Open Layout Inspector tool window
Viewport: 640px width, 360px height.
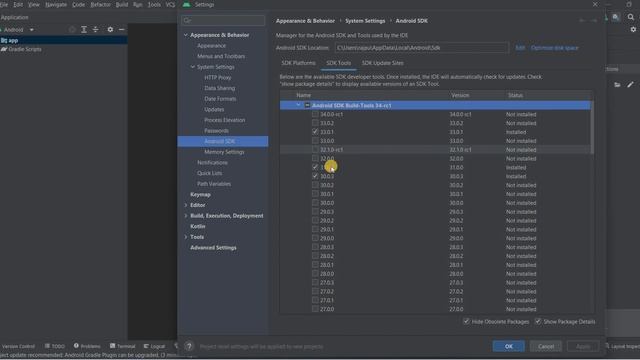[622, 346]
